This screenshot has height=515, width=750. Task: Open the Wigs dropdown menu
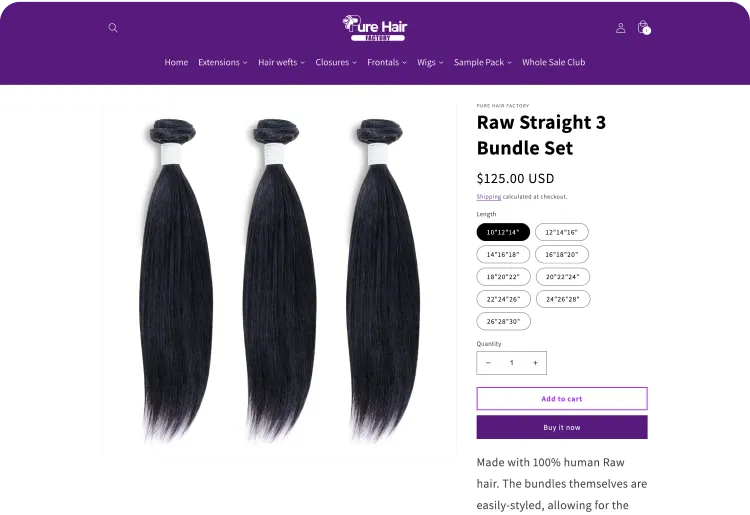click(x=430, y=62)
